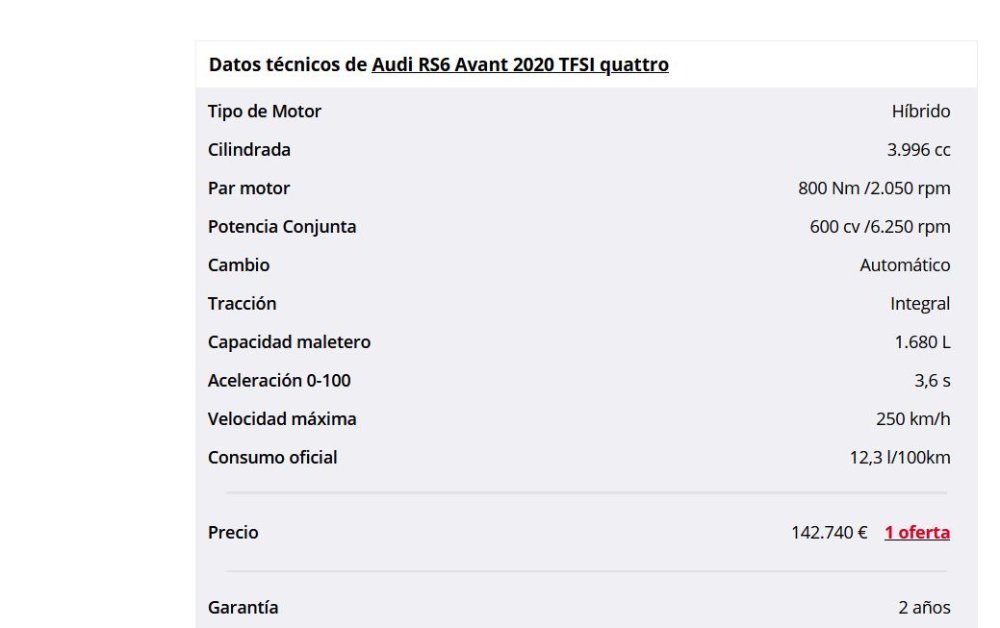Click the Datos técnicos de heading text
This screenshot has height=628, width=1000.
pos(288,64)
